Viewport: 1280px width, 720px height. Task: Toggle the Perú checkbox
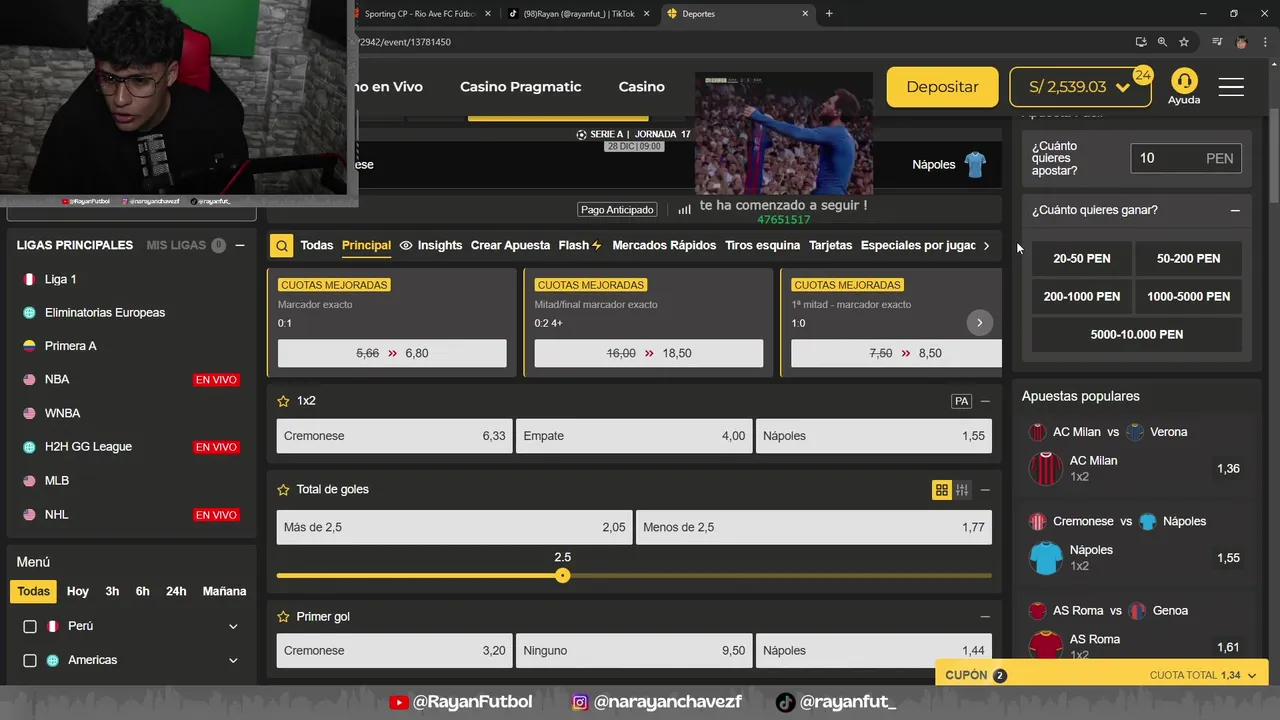coord(30,627)
